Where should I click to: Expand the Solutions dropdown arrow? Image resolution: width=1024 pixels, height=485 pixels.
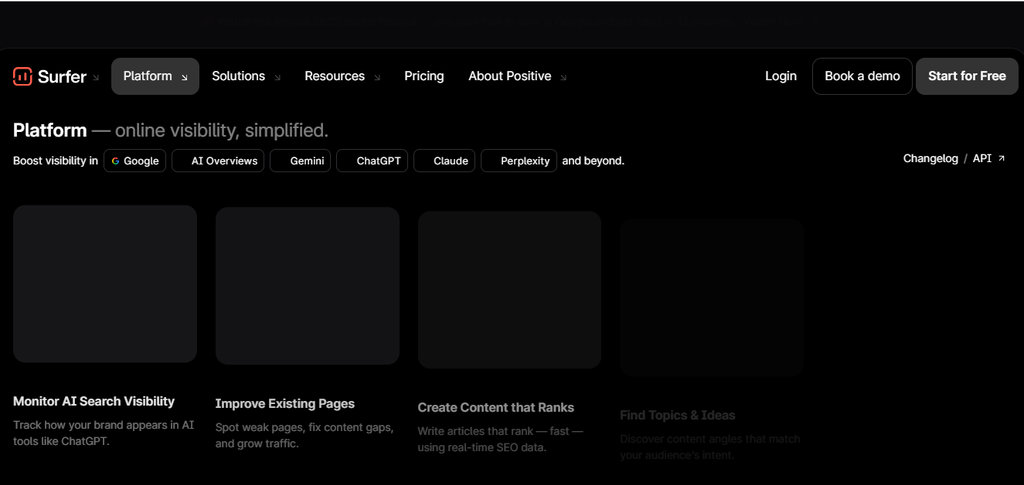277,77
